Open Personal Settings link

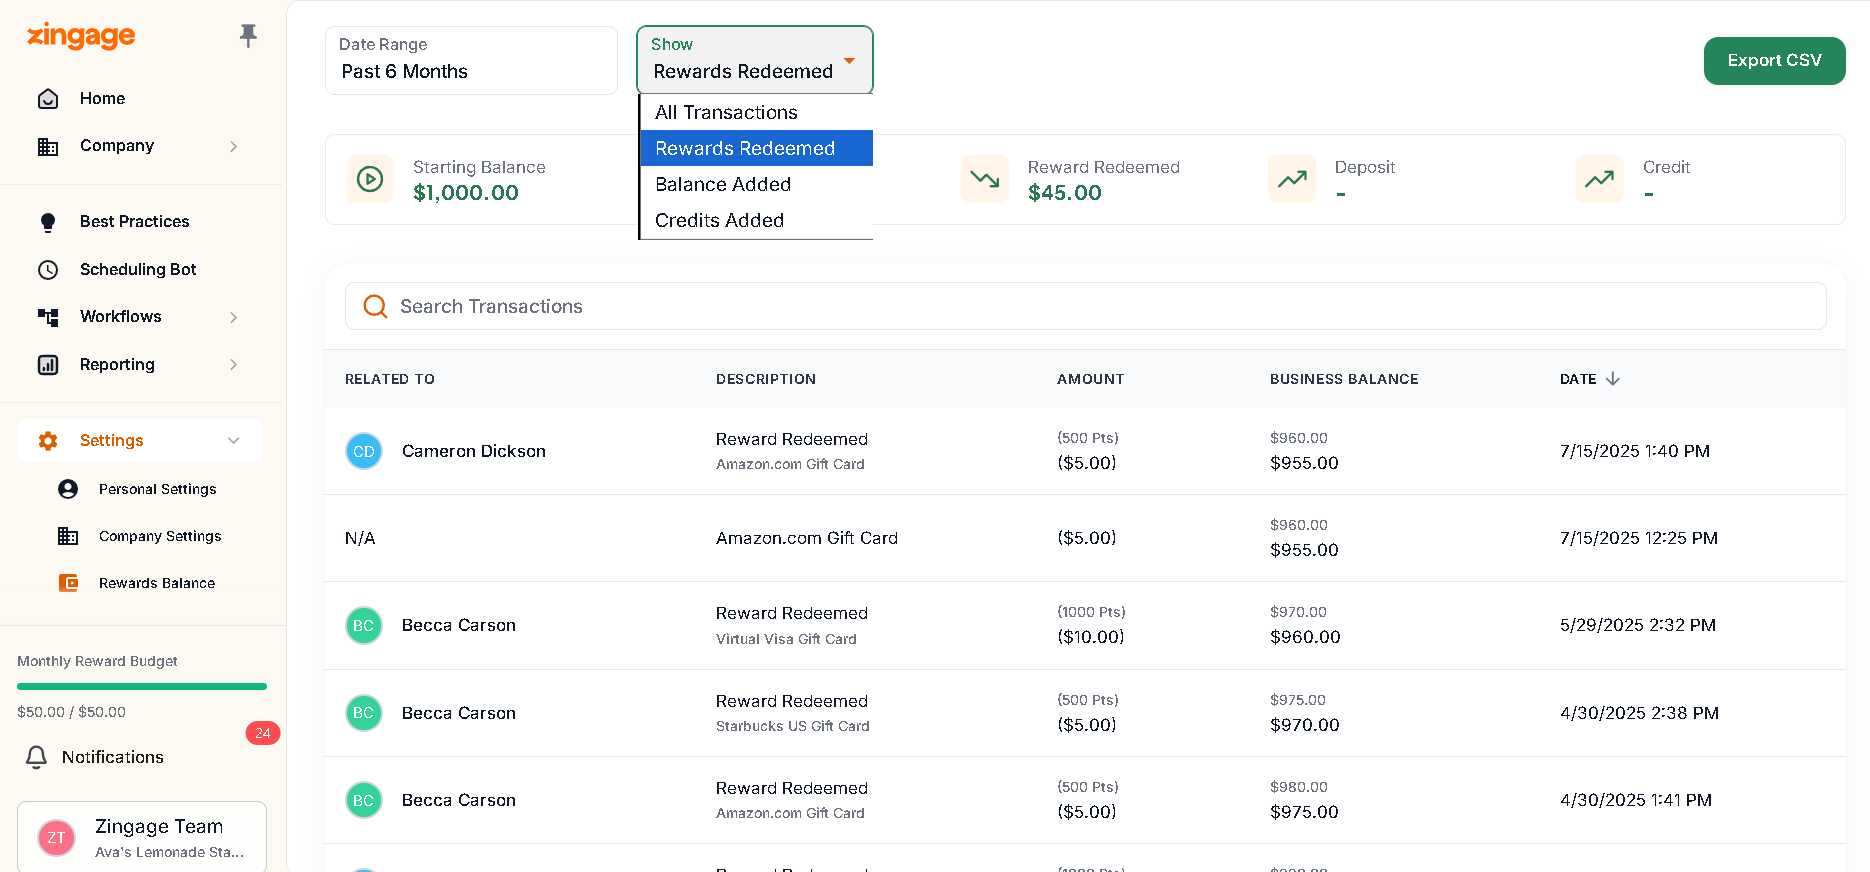pos(157,489)
